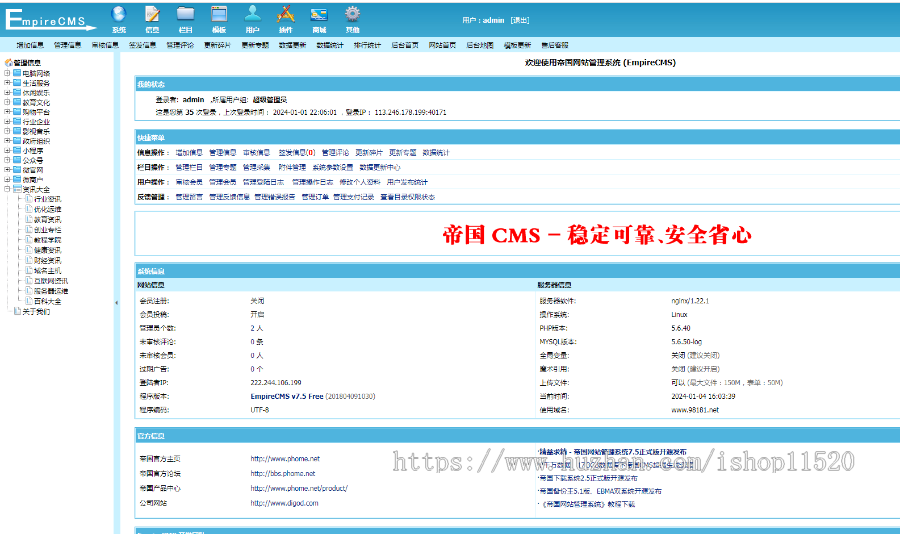Collapse the left sidebar with the arrow handle

coord(117,303)
